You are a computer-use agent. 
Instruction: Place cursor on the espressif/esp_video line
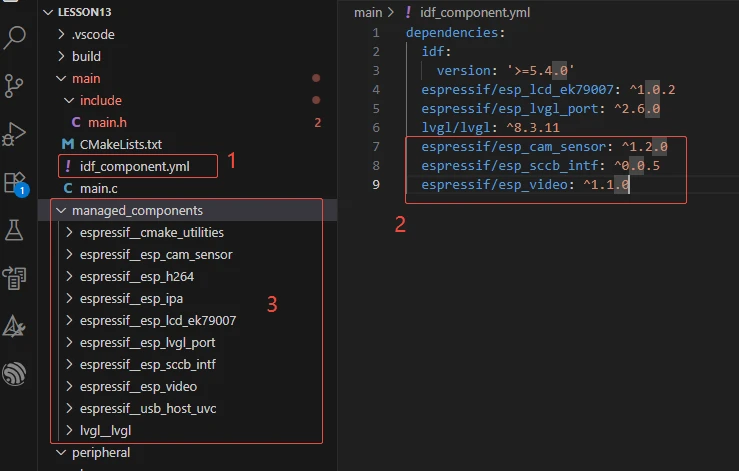(x=524, y=185)
